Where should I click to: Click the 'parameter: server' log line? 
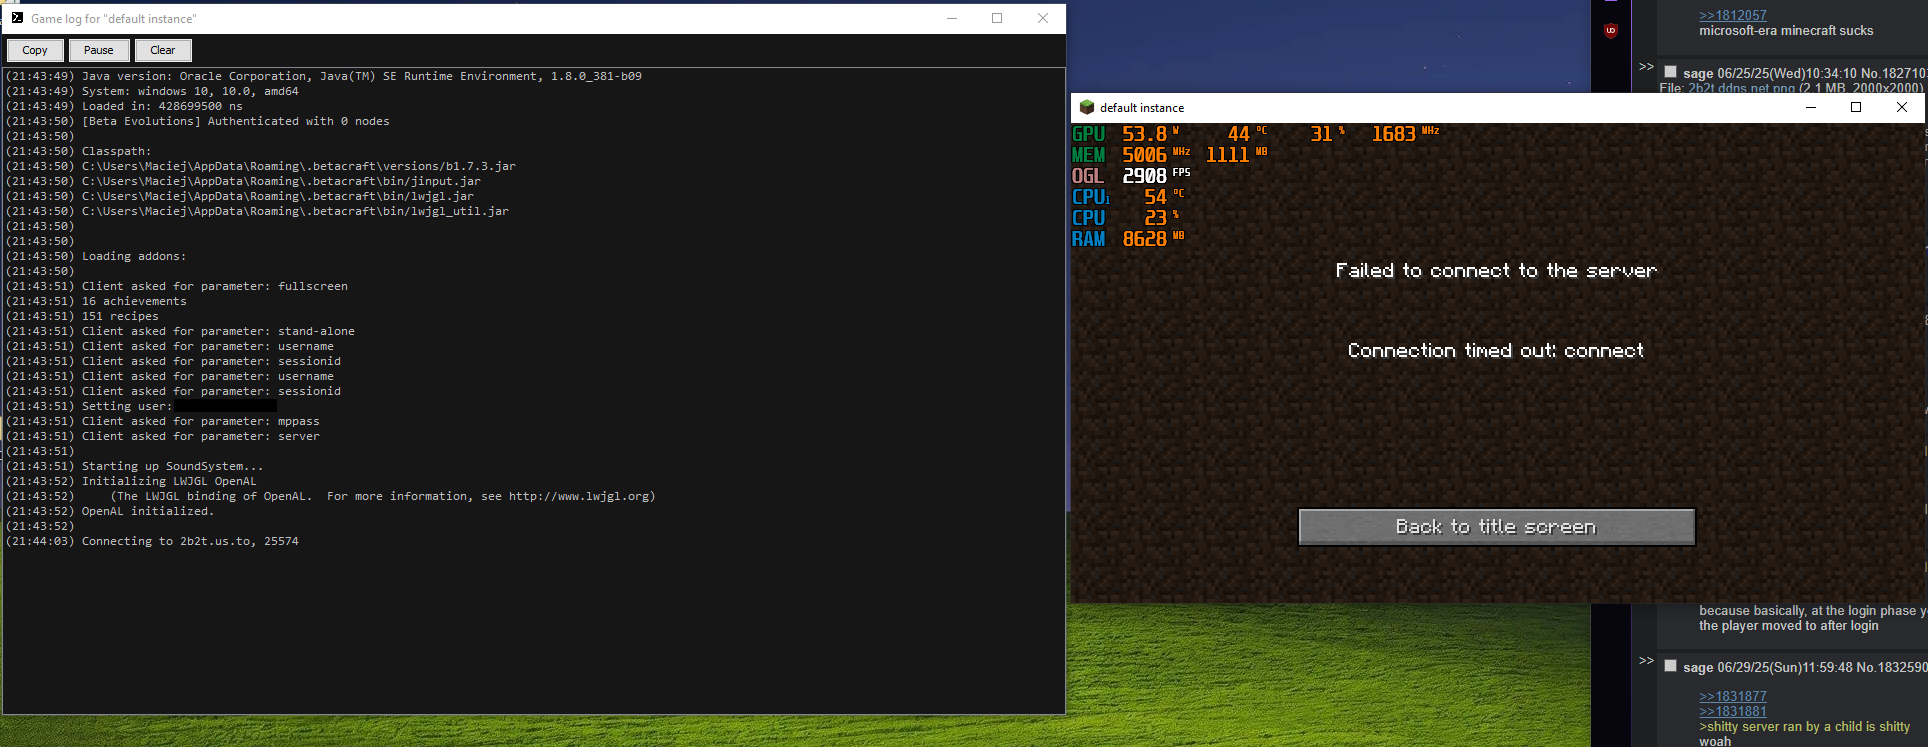point(163,436)
